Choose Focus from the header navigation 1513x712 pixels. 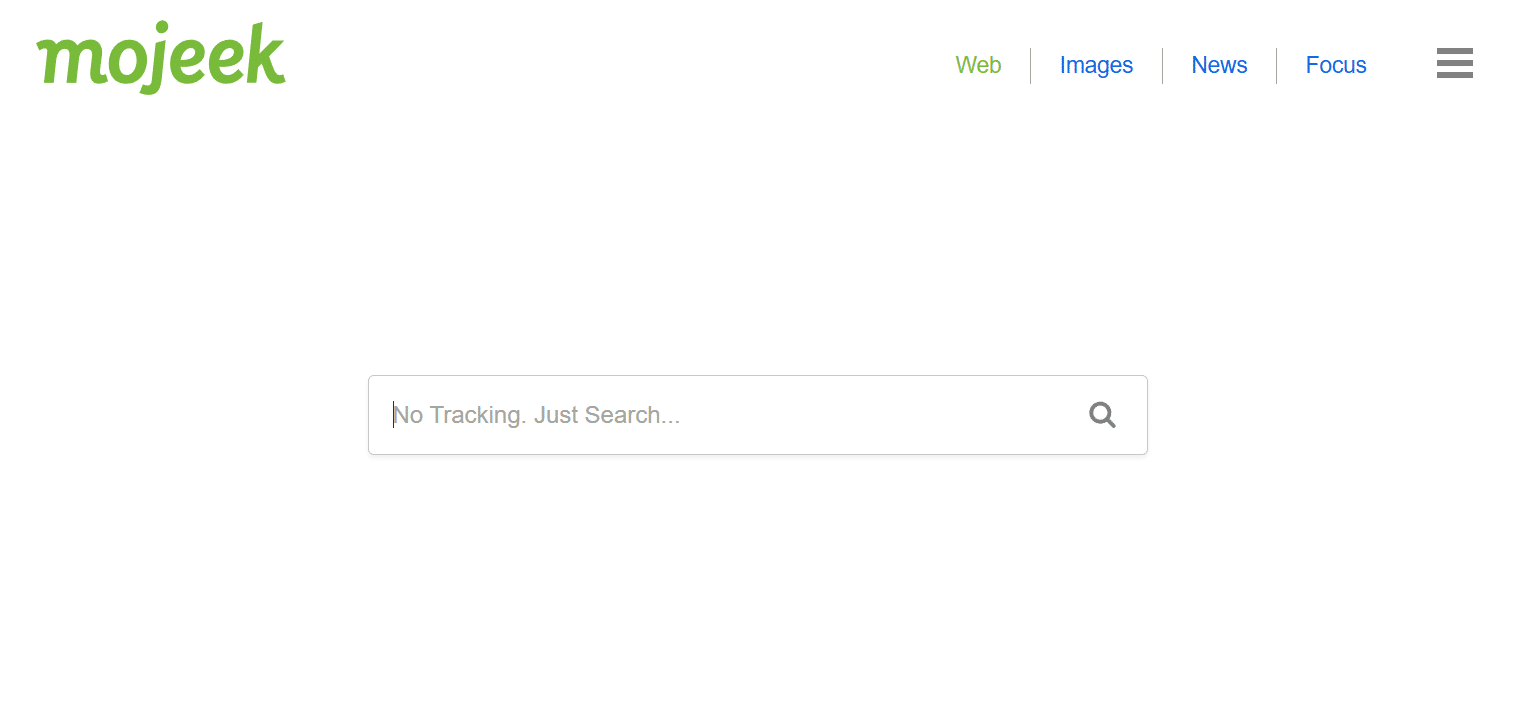[x=1336, y=65]
